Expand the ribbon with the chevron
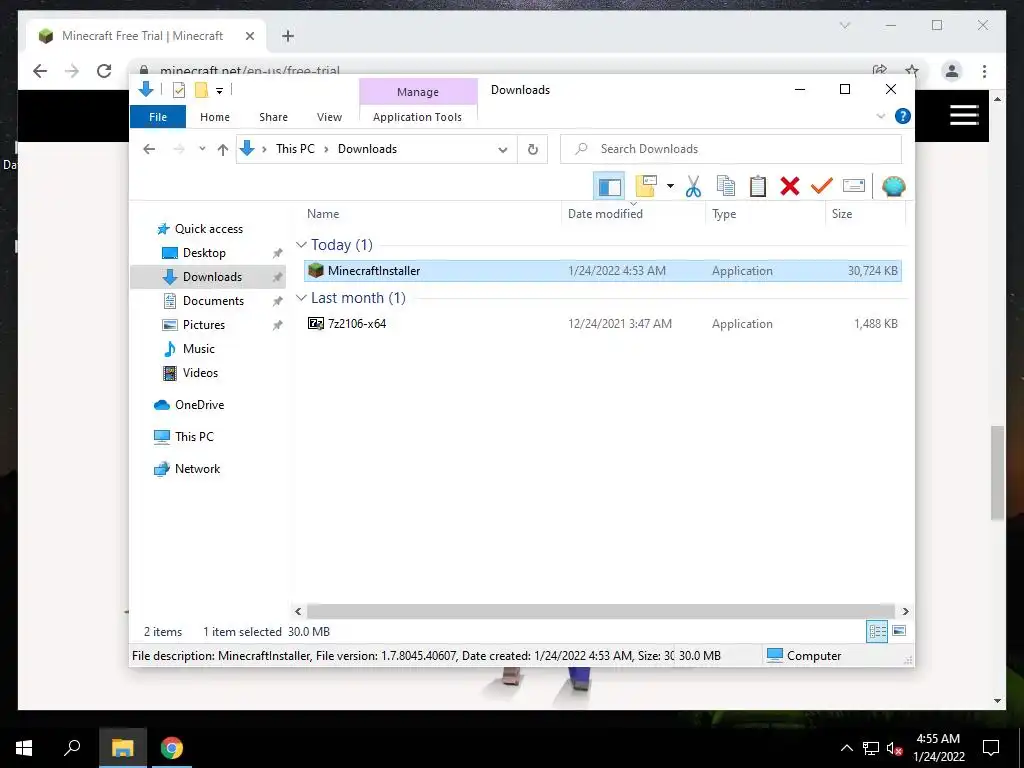The width and height of the screenshot is (1024, 768). [880, 116]
